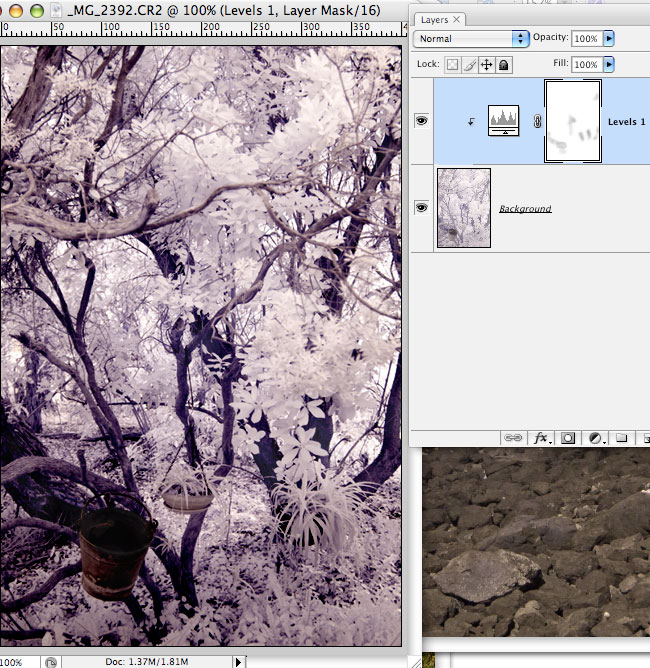Toggle lock transparent pixels
Viewport: 650px width, 668px height.
click(x=452, y=65)
